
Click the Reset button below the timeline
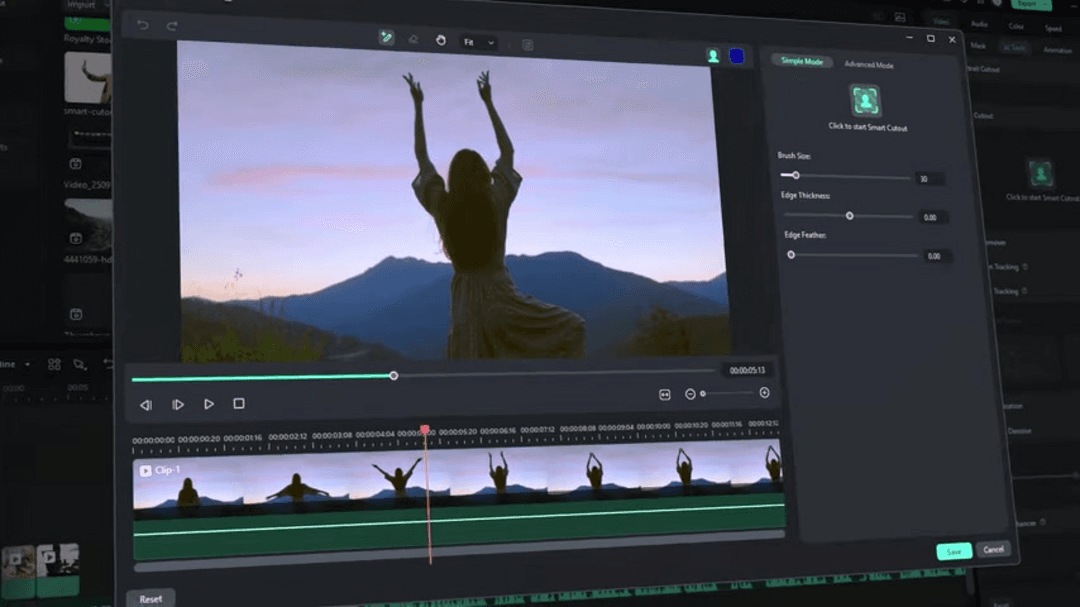point(150,597)
